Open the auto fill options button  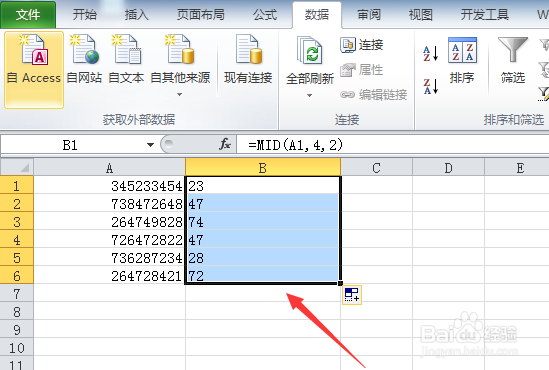(x=352, y=295)
